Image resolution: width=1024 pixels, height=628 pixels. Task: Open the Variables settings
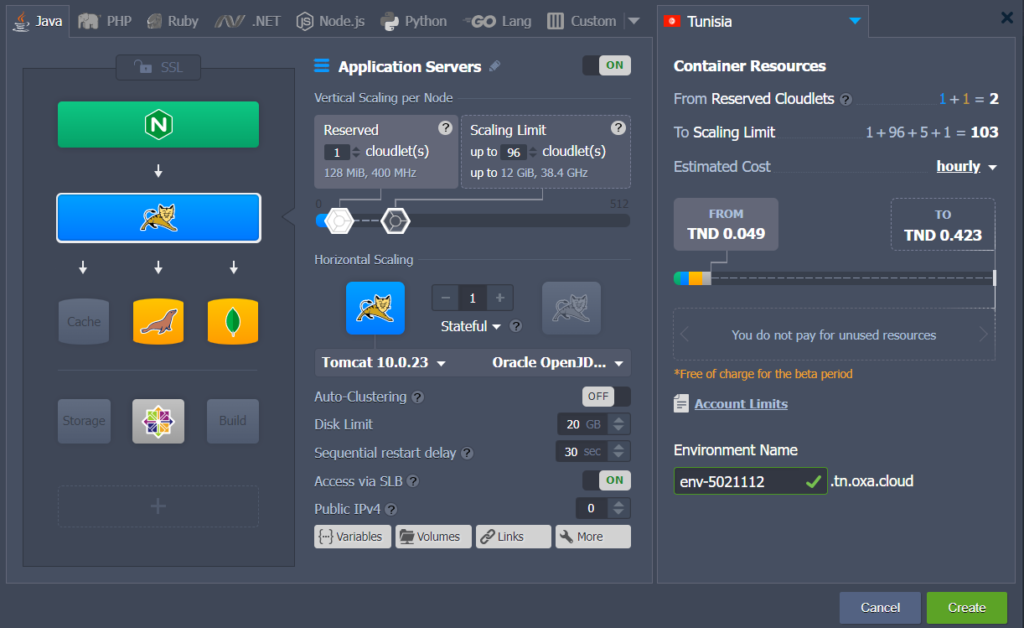click(x=353, y=537)
